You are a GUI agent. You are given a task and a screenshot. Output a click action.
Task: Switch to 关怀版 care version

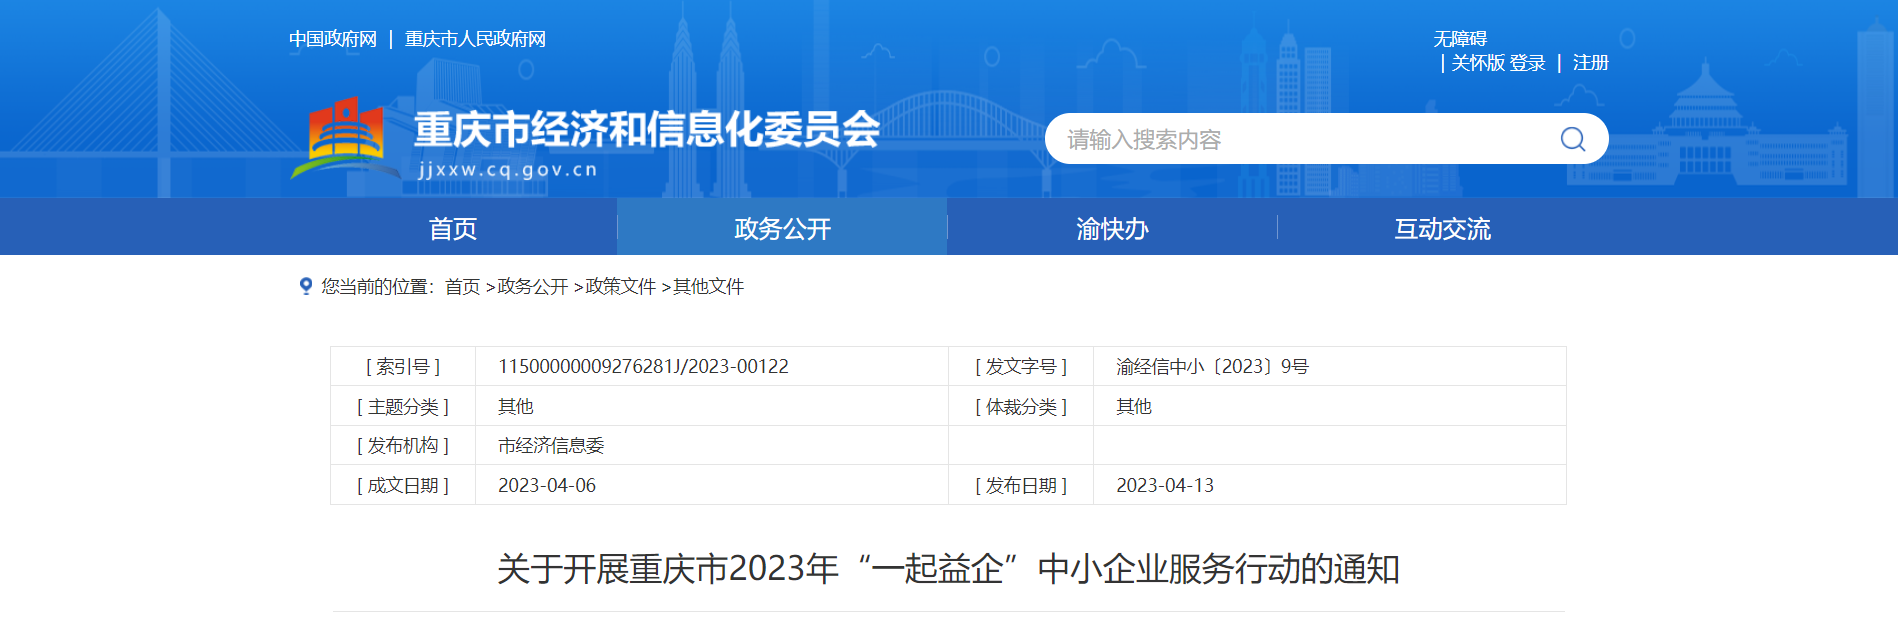1477,63
